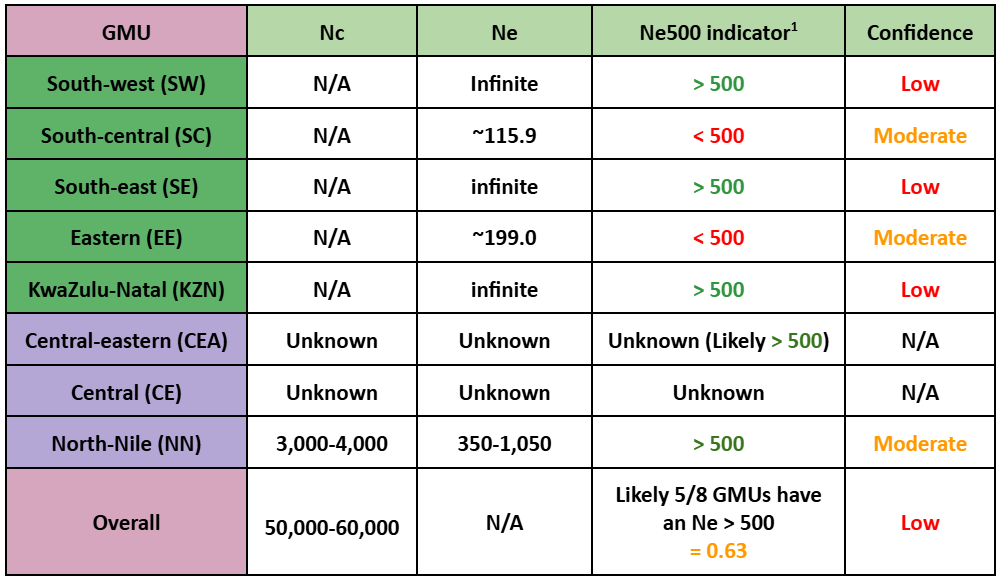
Task: Select the ~115.9 Ne value cell
Action: click(504, 134)
